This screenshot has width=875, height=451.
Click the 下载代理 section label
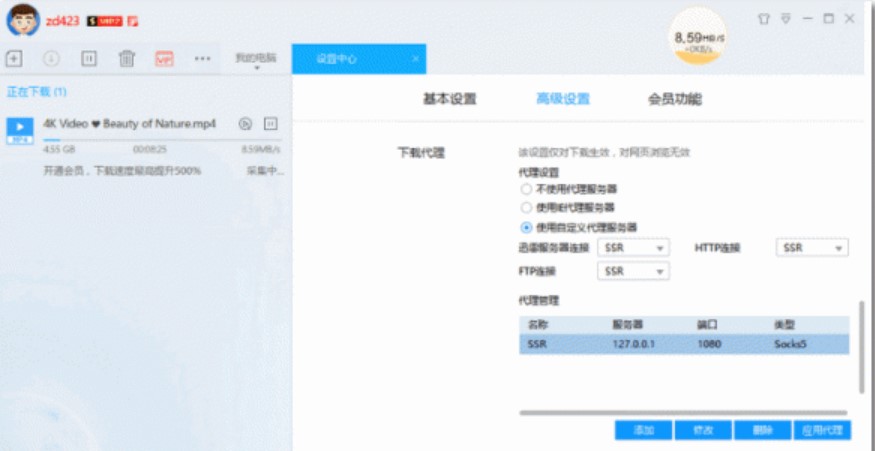click(421, 153)
